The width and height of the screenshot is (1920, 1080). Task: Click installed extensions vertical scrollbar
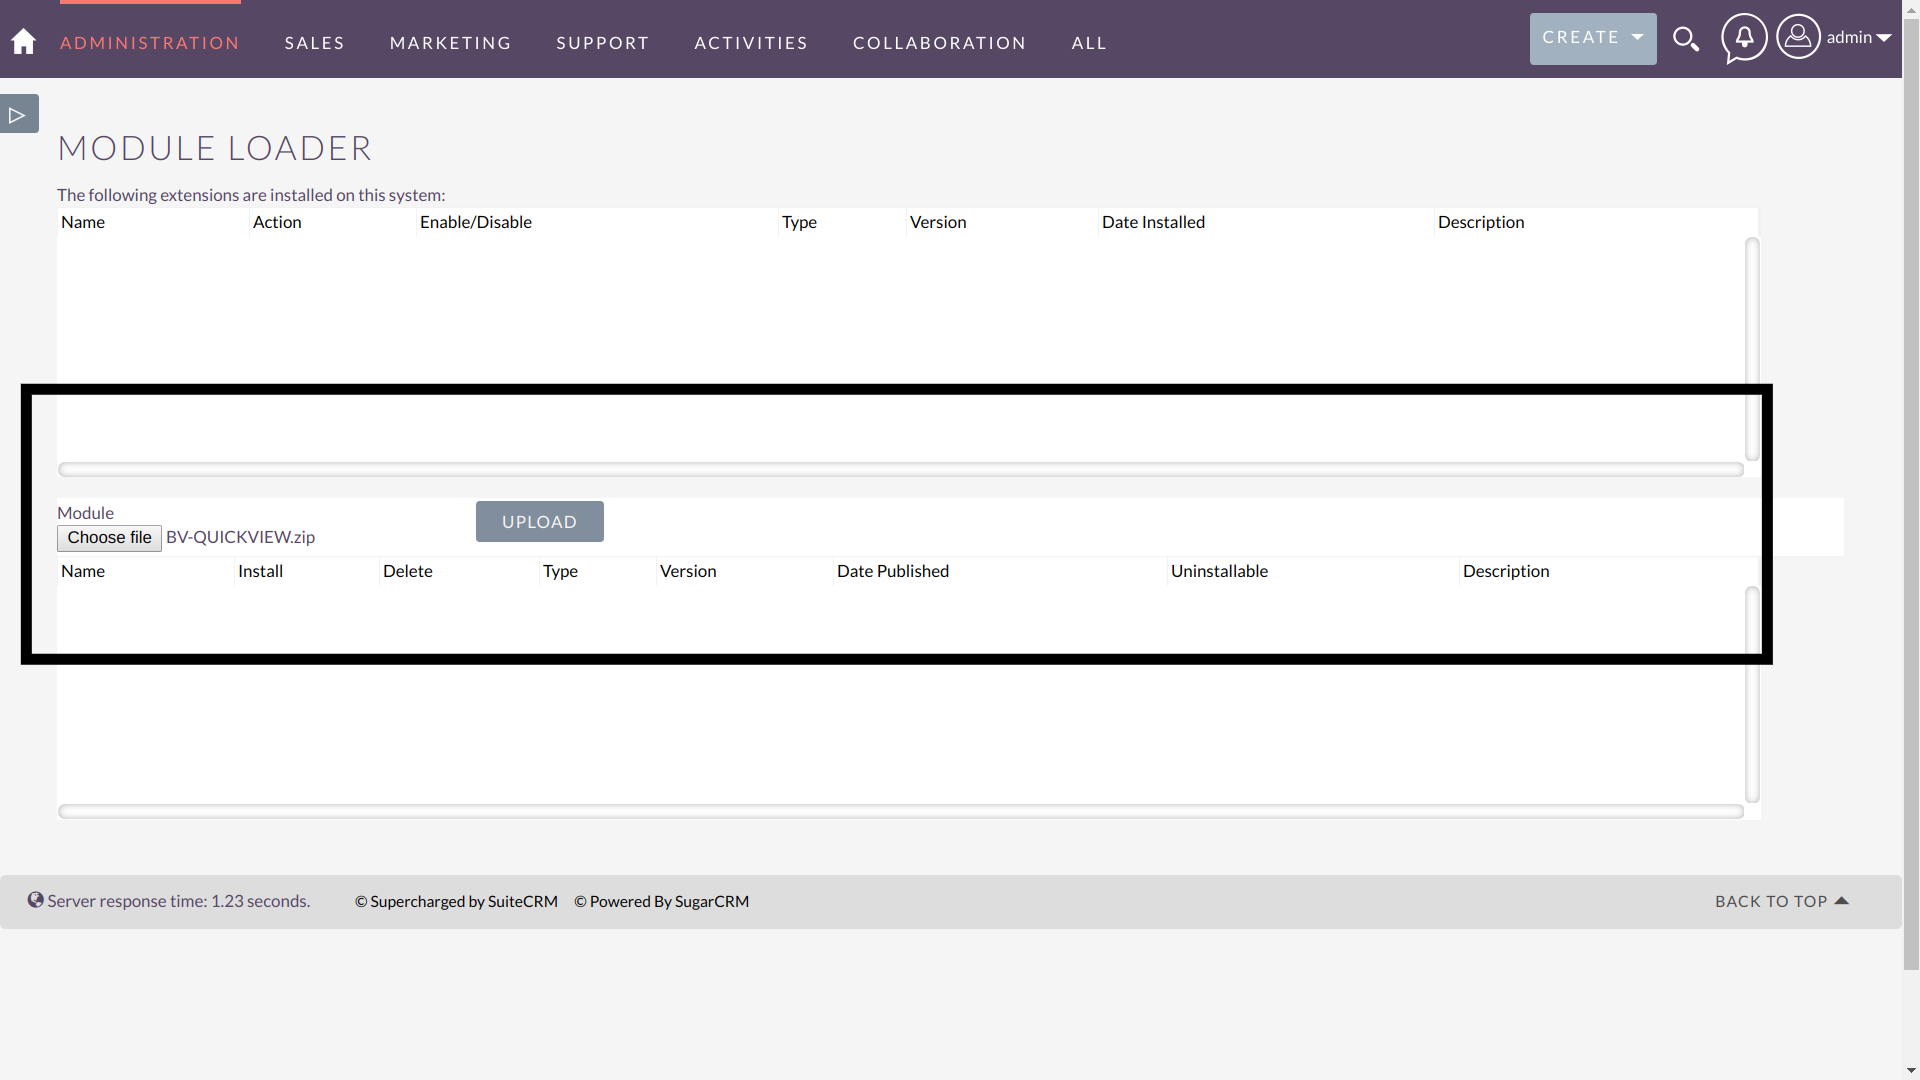pyautogui.click(x=1752, y=349)
